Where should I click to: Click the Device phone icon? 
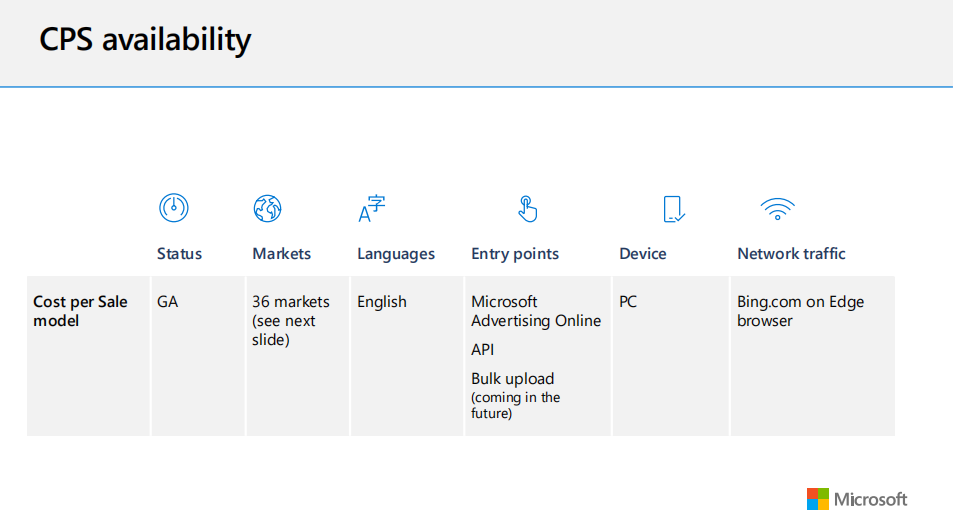[674, 208]
